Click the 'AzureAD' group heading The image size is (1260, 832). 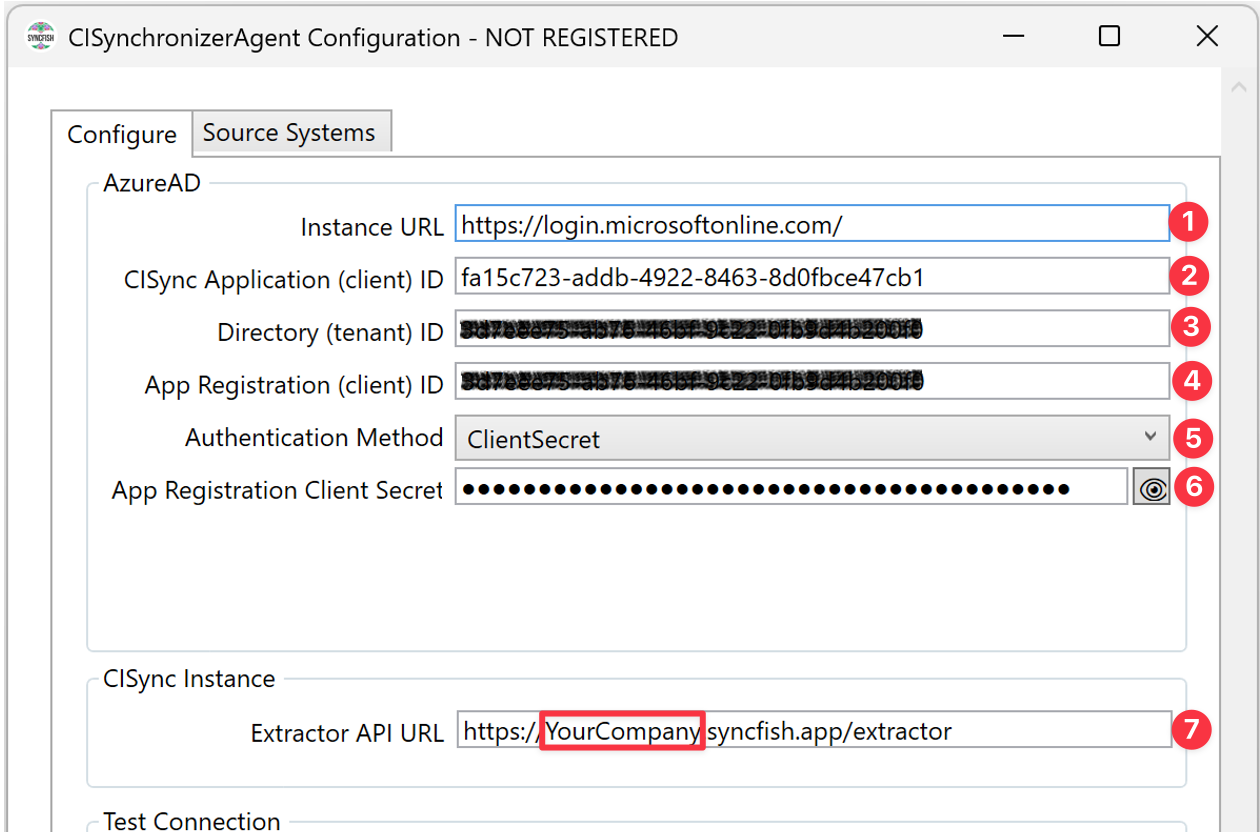click(151, 182)
